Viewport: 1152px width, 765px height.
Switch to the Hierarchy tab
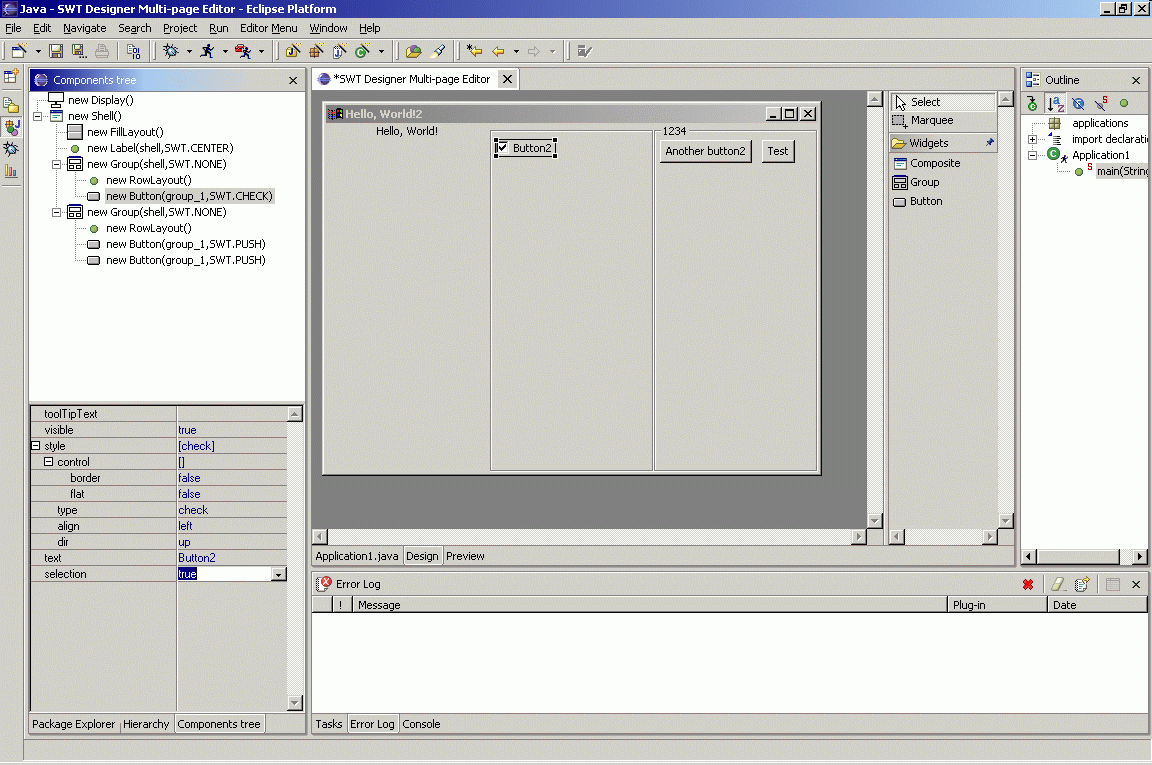click(146, 724)
